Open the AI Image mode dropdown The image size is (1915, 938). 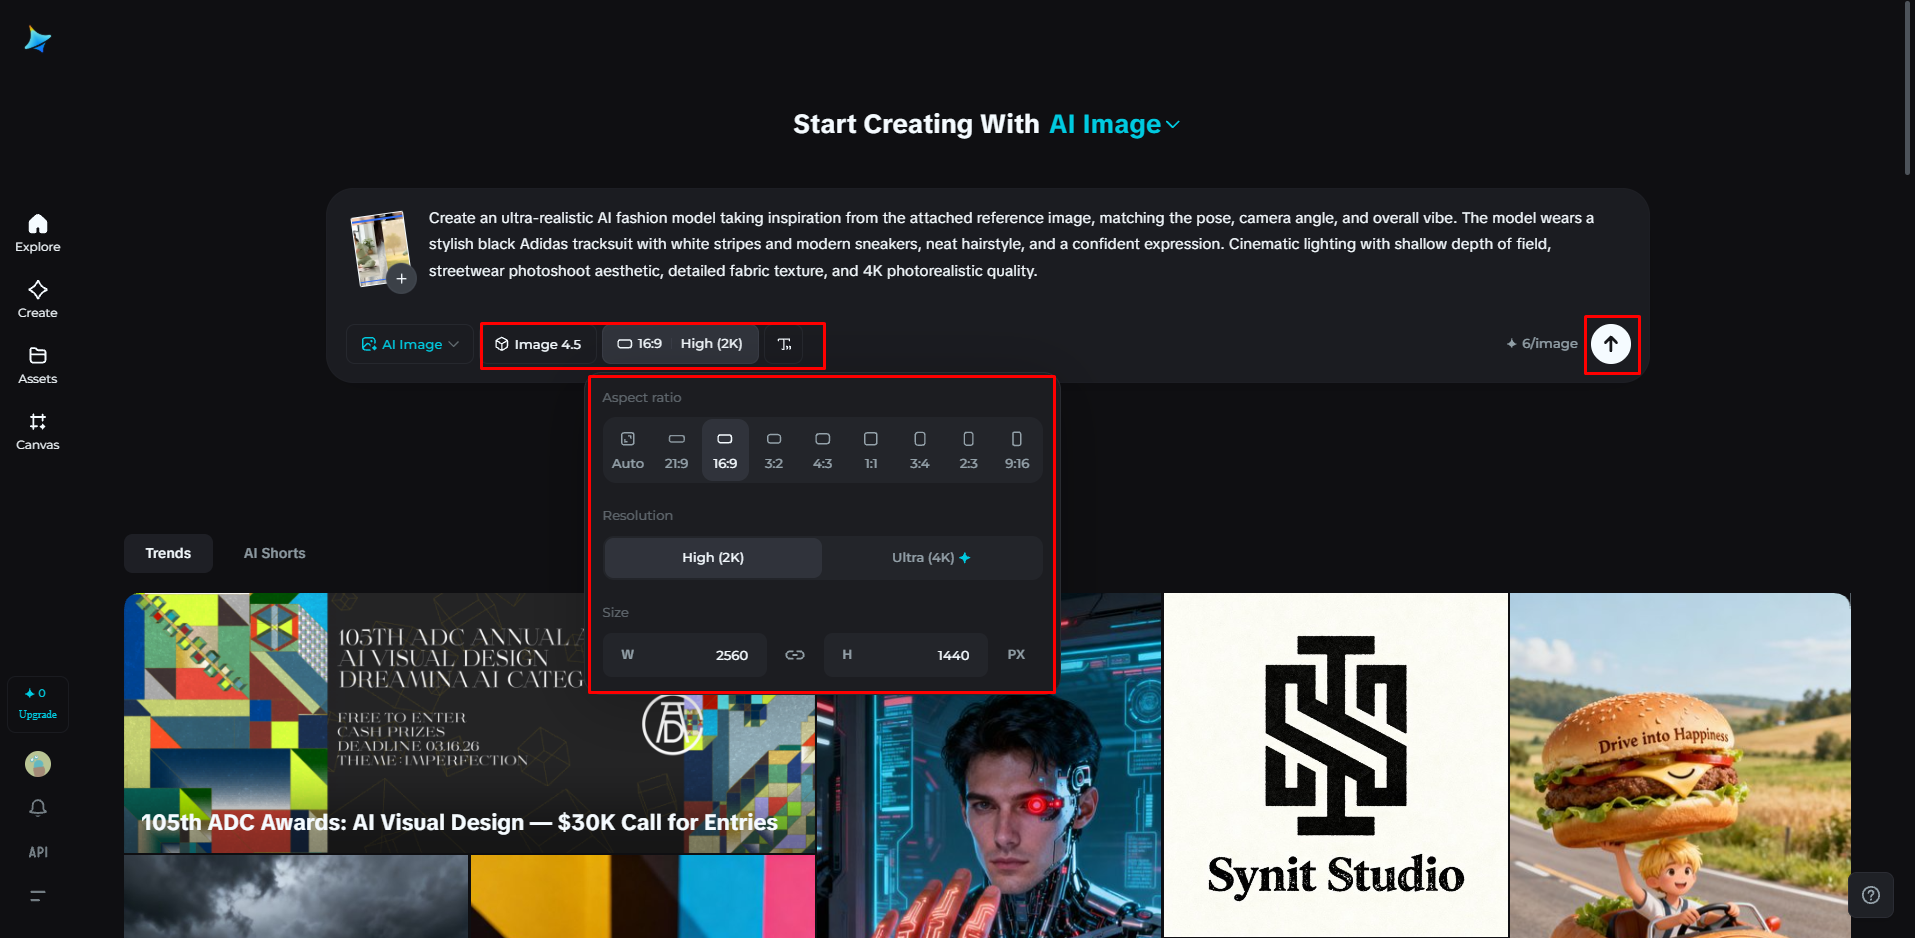click(410, 344)
